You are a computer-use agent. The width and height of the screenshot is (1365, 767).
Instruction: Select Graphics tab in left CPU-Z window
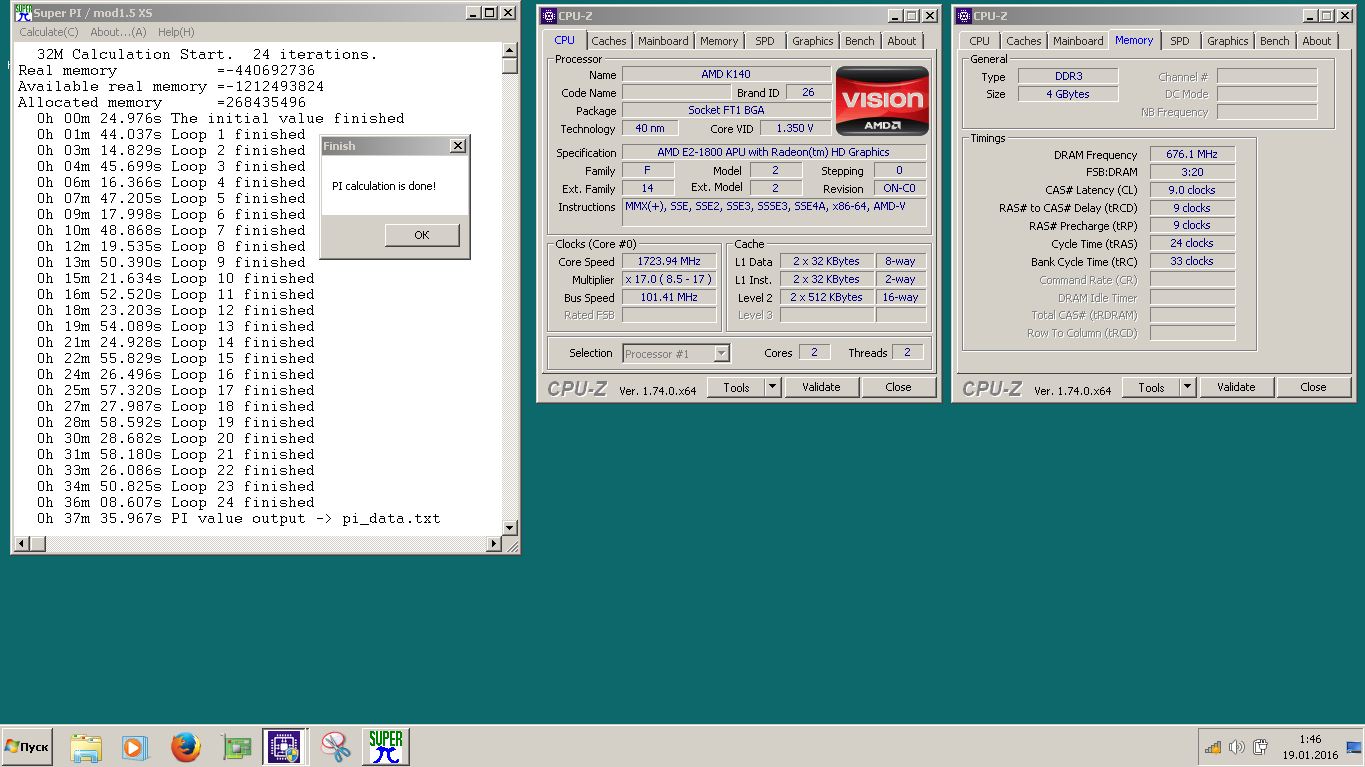(812, 41)
